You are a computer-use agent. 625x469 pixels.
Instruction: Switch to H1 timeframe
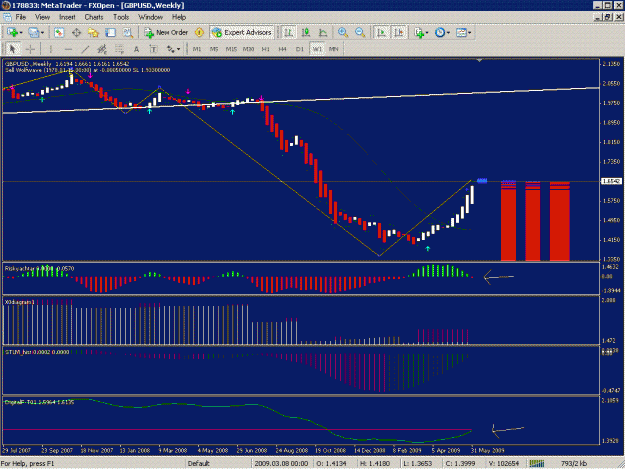pyautogui.click(x=265, y=49)
